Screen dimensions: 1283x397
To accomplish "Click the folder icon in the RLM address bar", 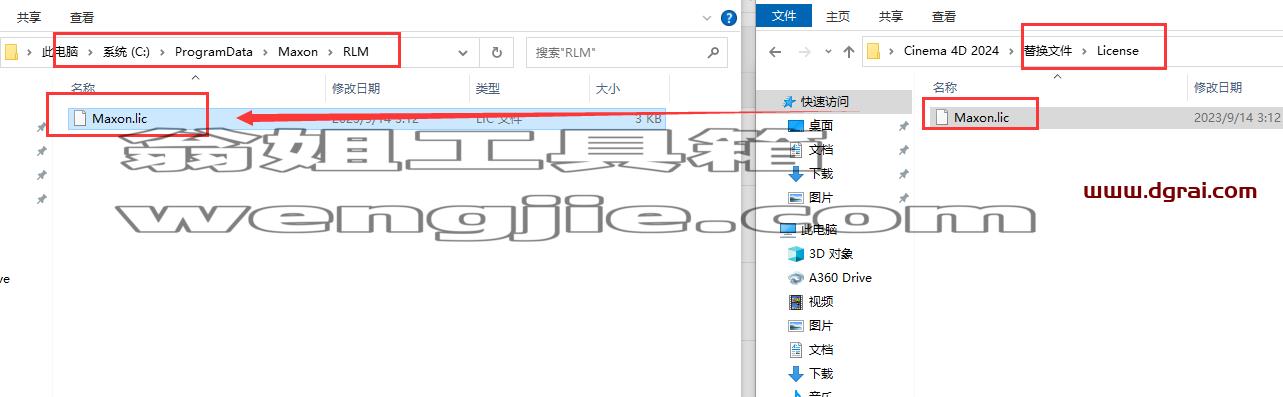I will point(12,52).
